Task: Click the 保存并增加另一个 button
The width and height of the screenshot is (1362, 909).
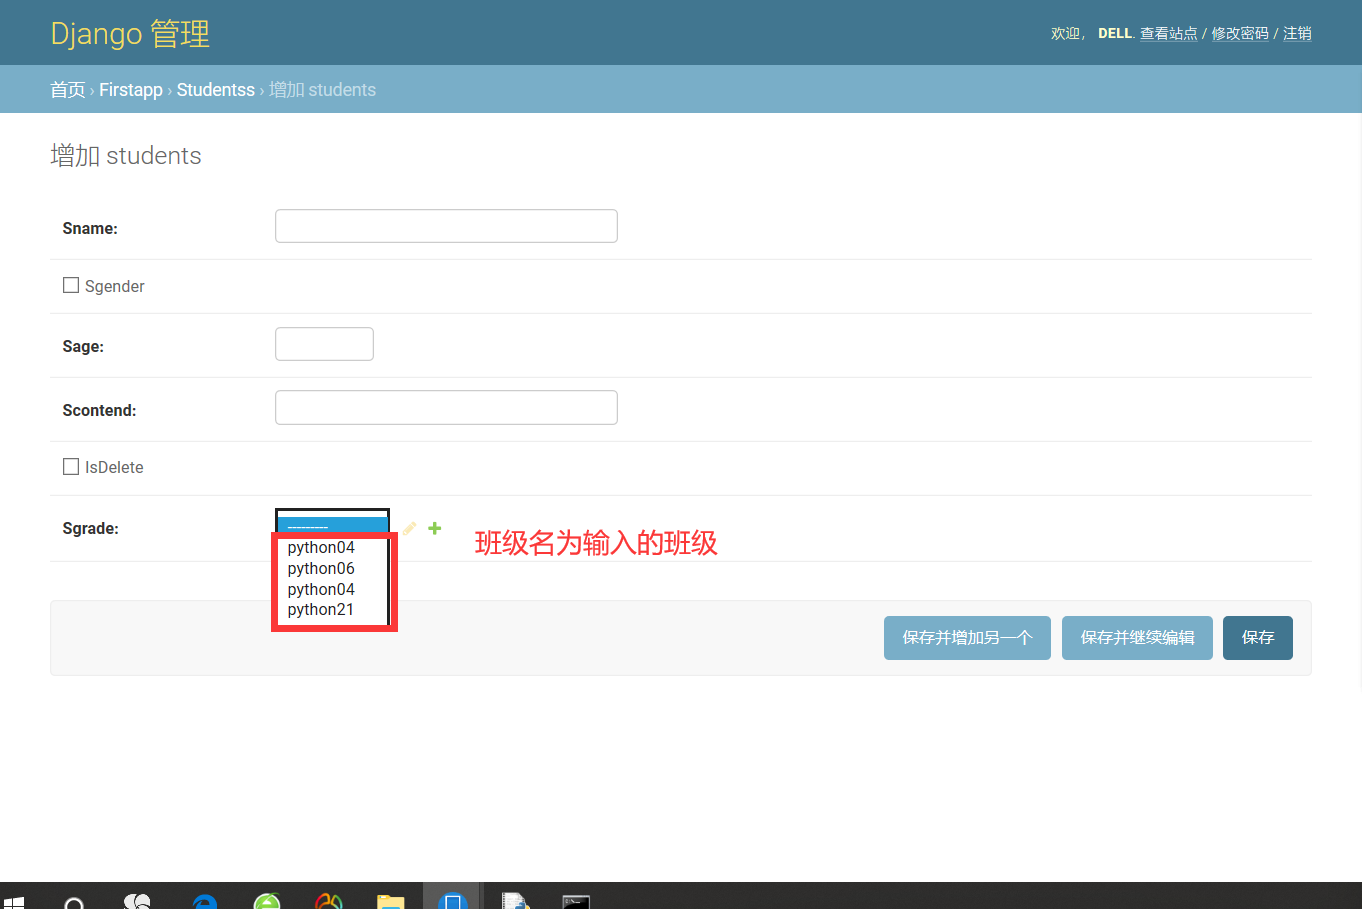Action: click(967, 638)
